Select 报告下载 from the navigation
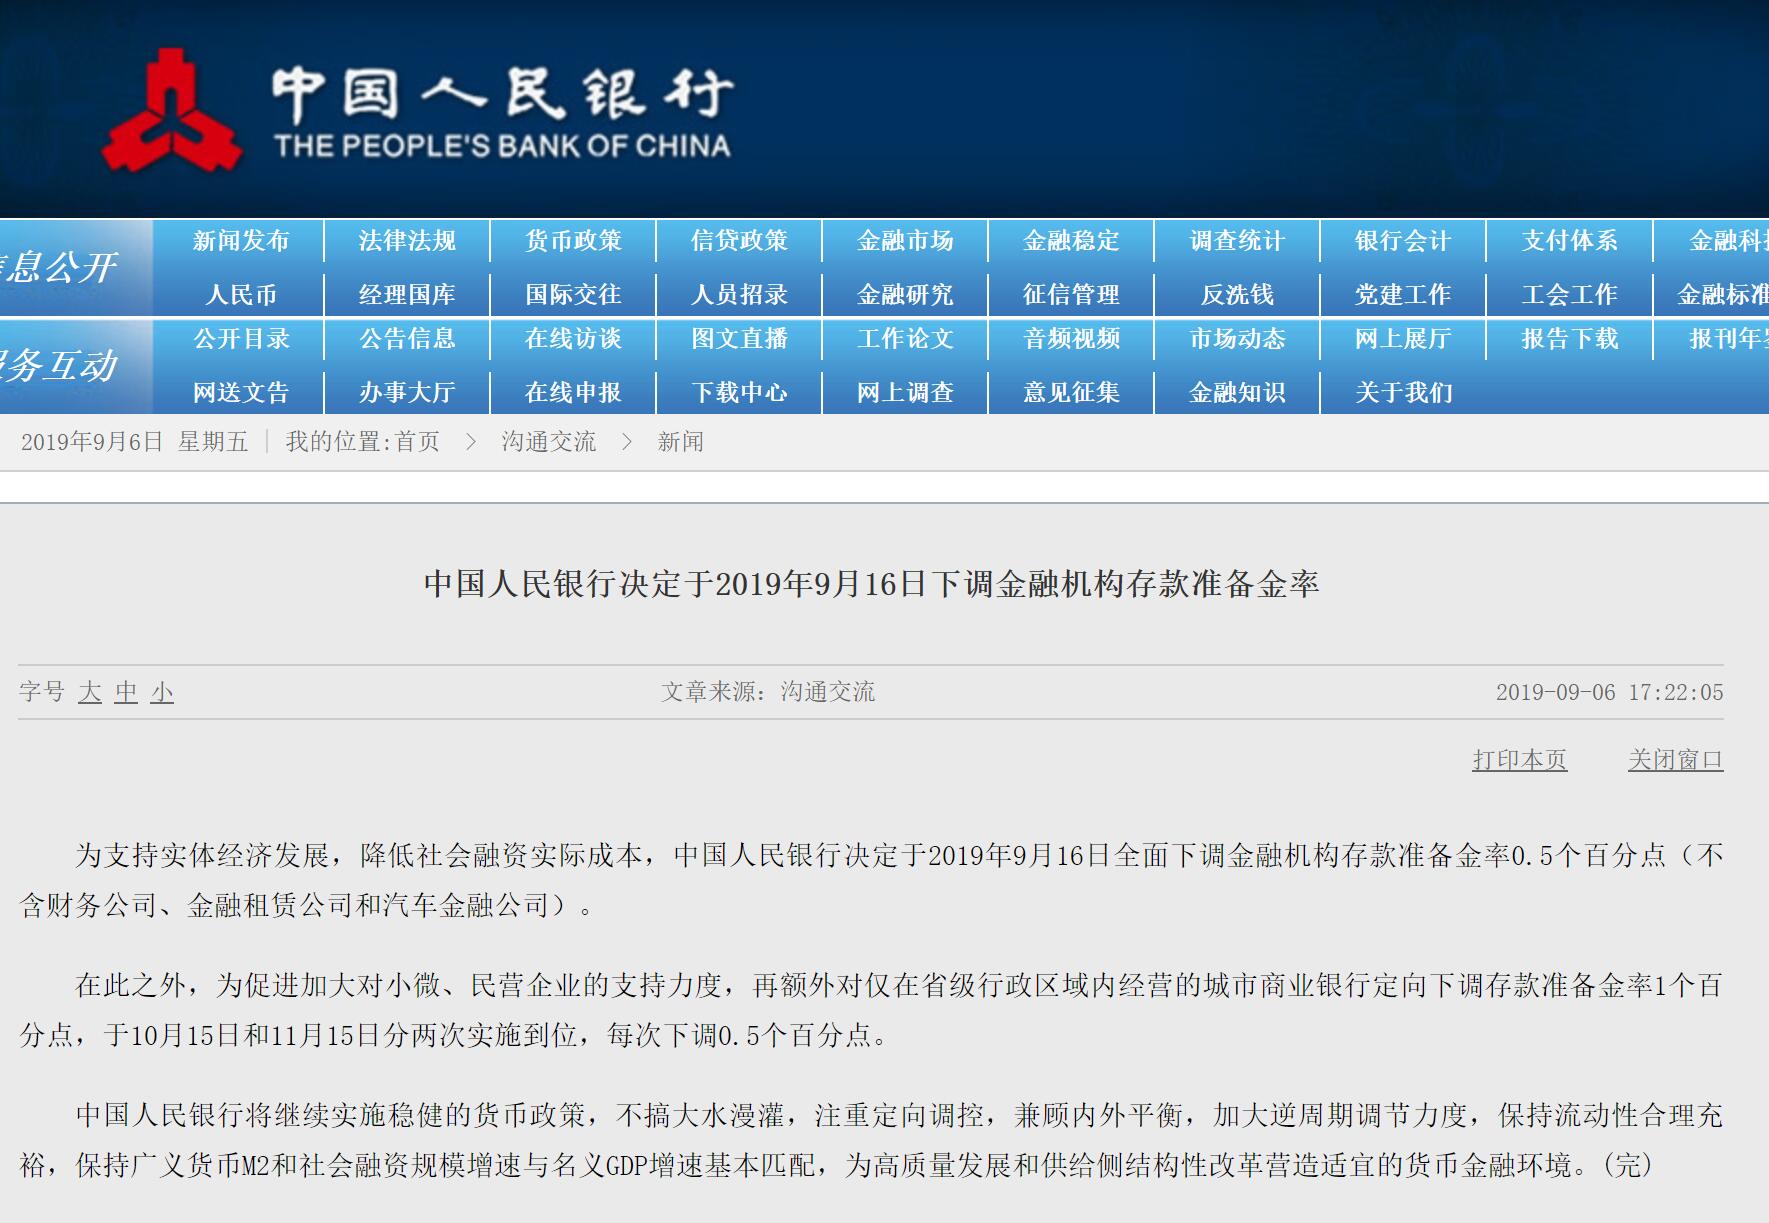Viewport: 1769px width, 1223px height. point(1567,340)
